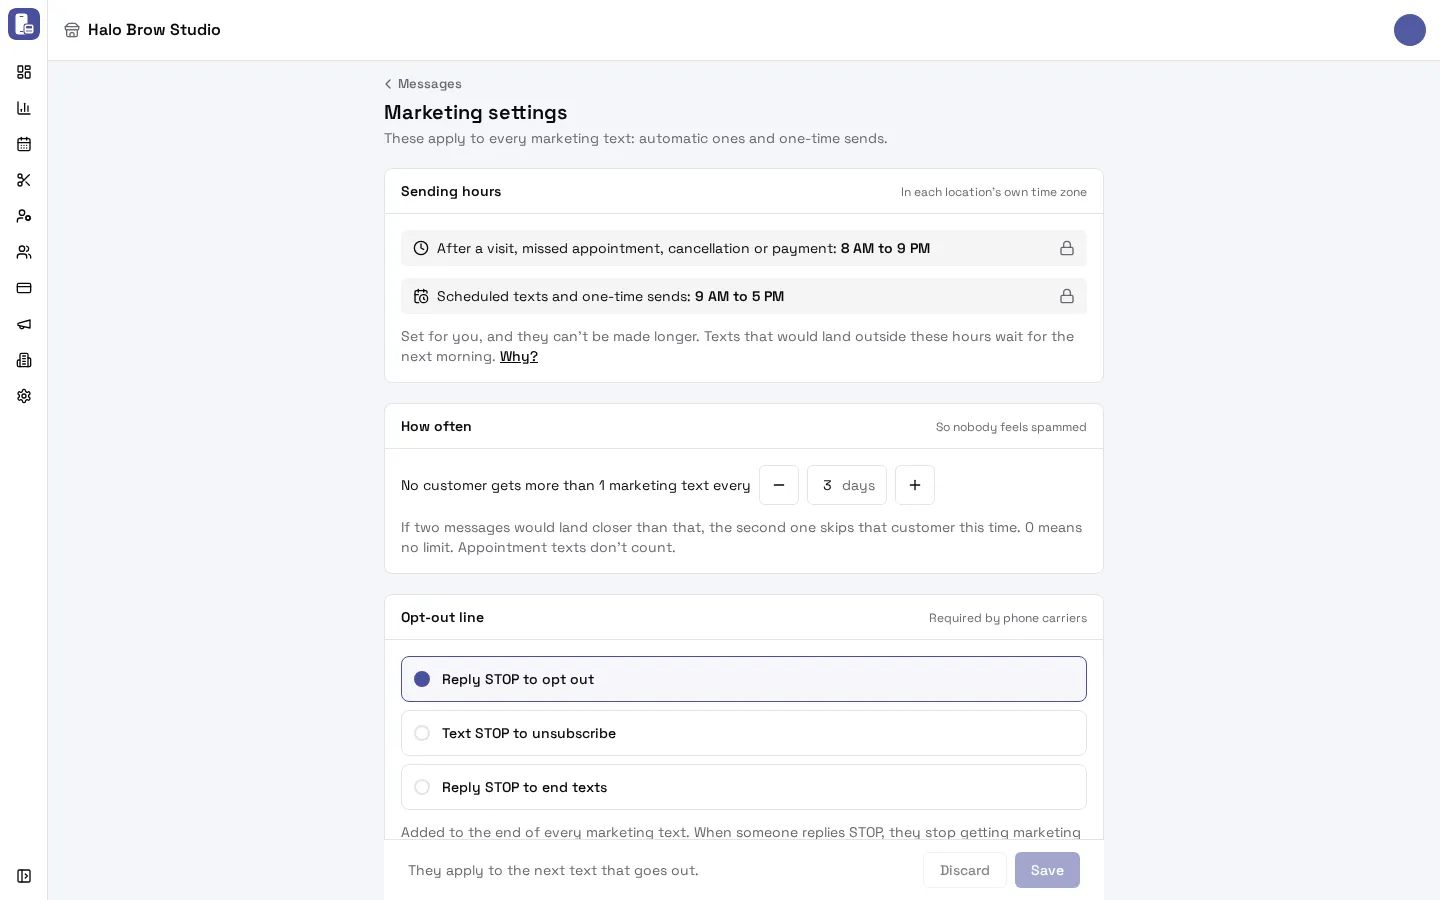The height and width of the screenshot is (900, 1440).
Task: Collapse the sidebar with the panel icon
Action: [x=24, y=876]
